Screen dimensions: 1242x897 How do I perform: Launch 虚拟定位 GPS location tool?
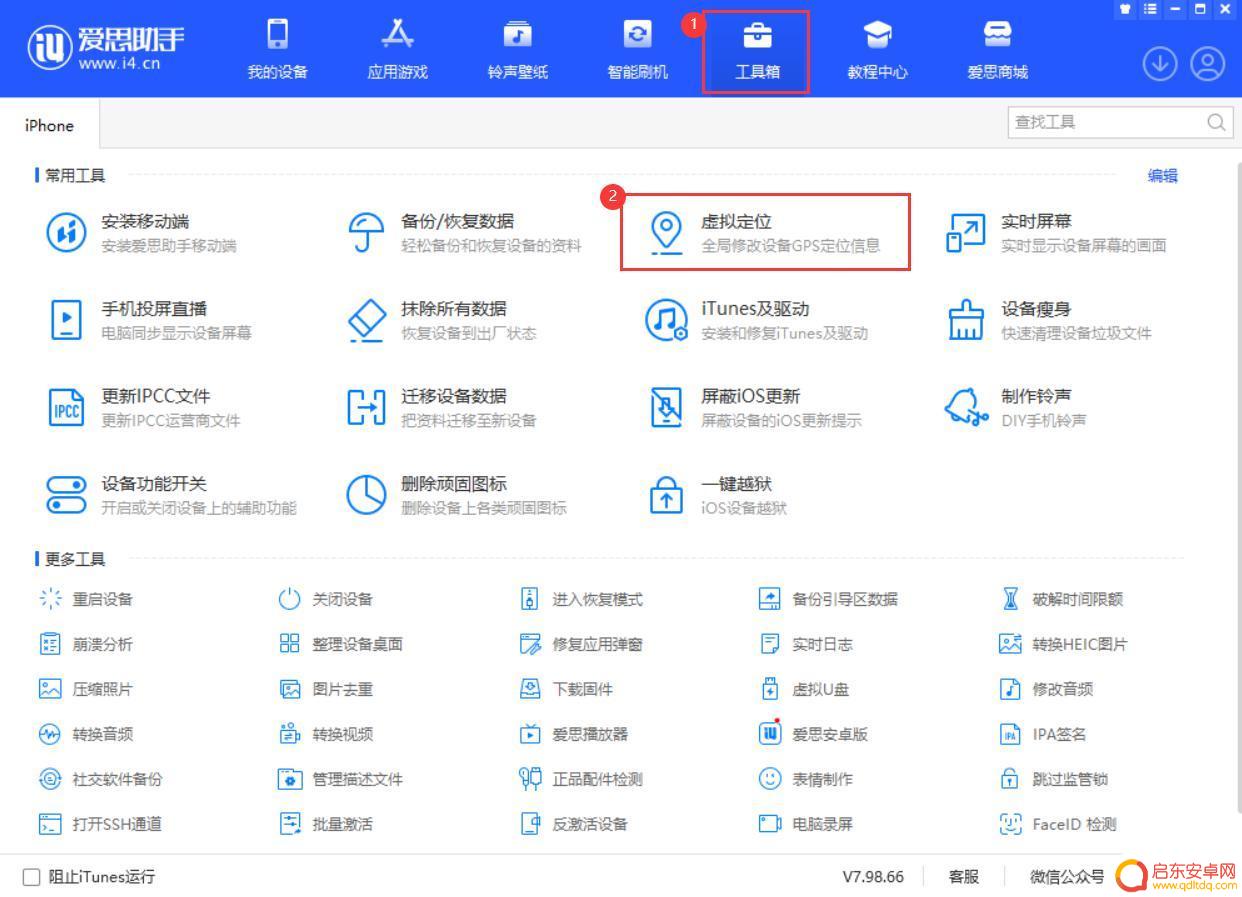click(x=765, y=233)
